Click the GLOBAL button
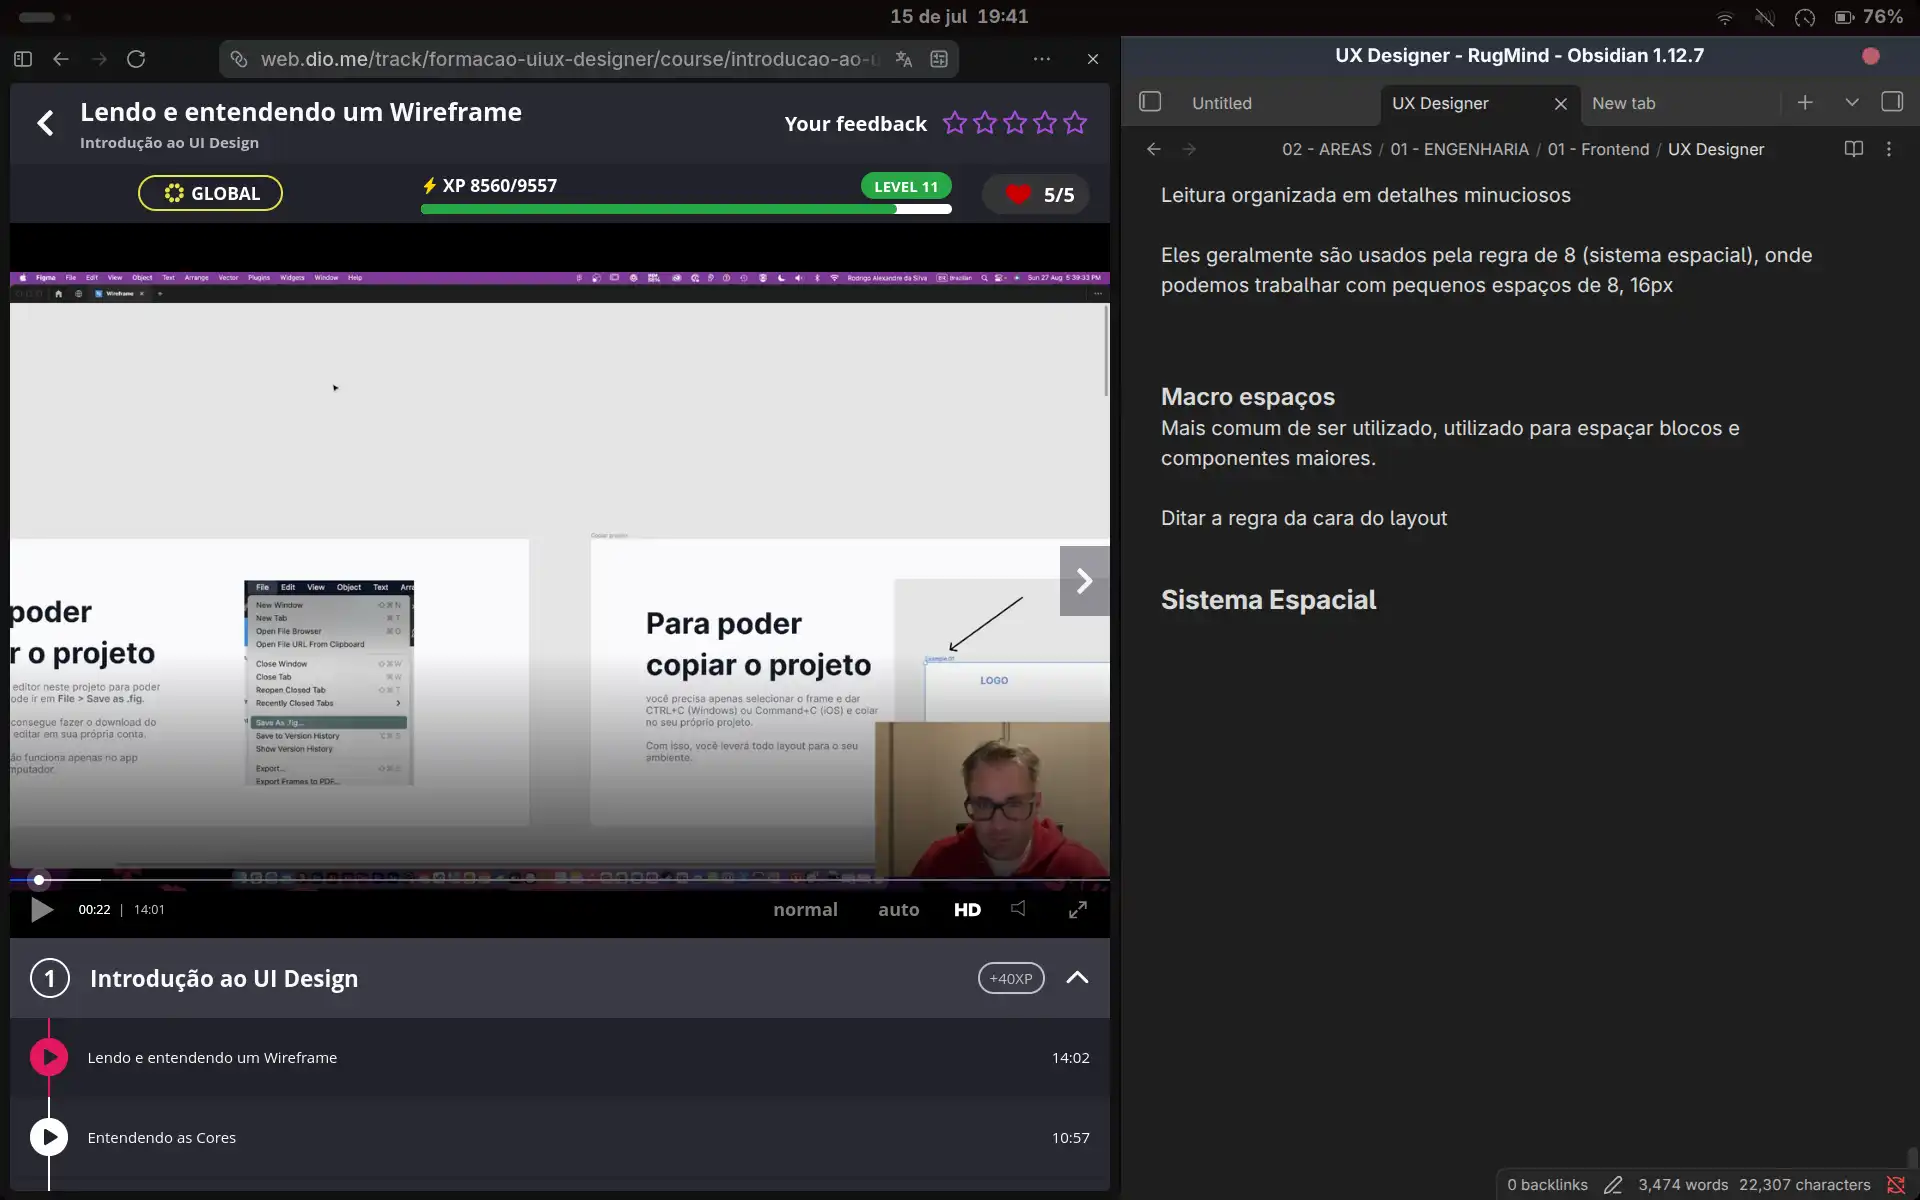1920x1200 pixels. (x=210, y=193)
